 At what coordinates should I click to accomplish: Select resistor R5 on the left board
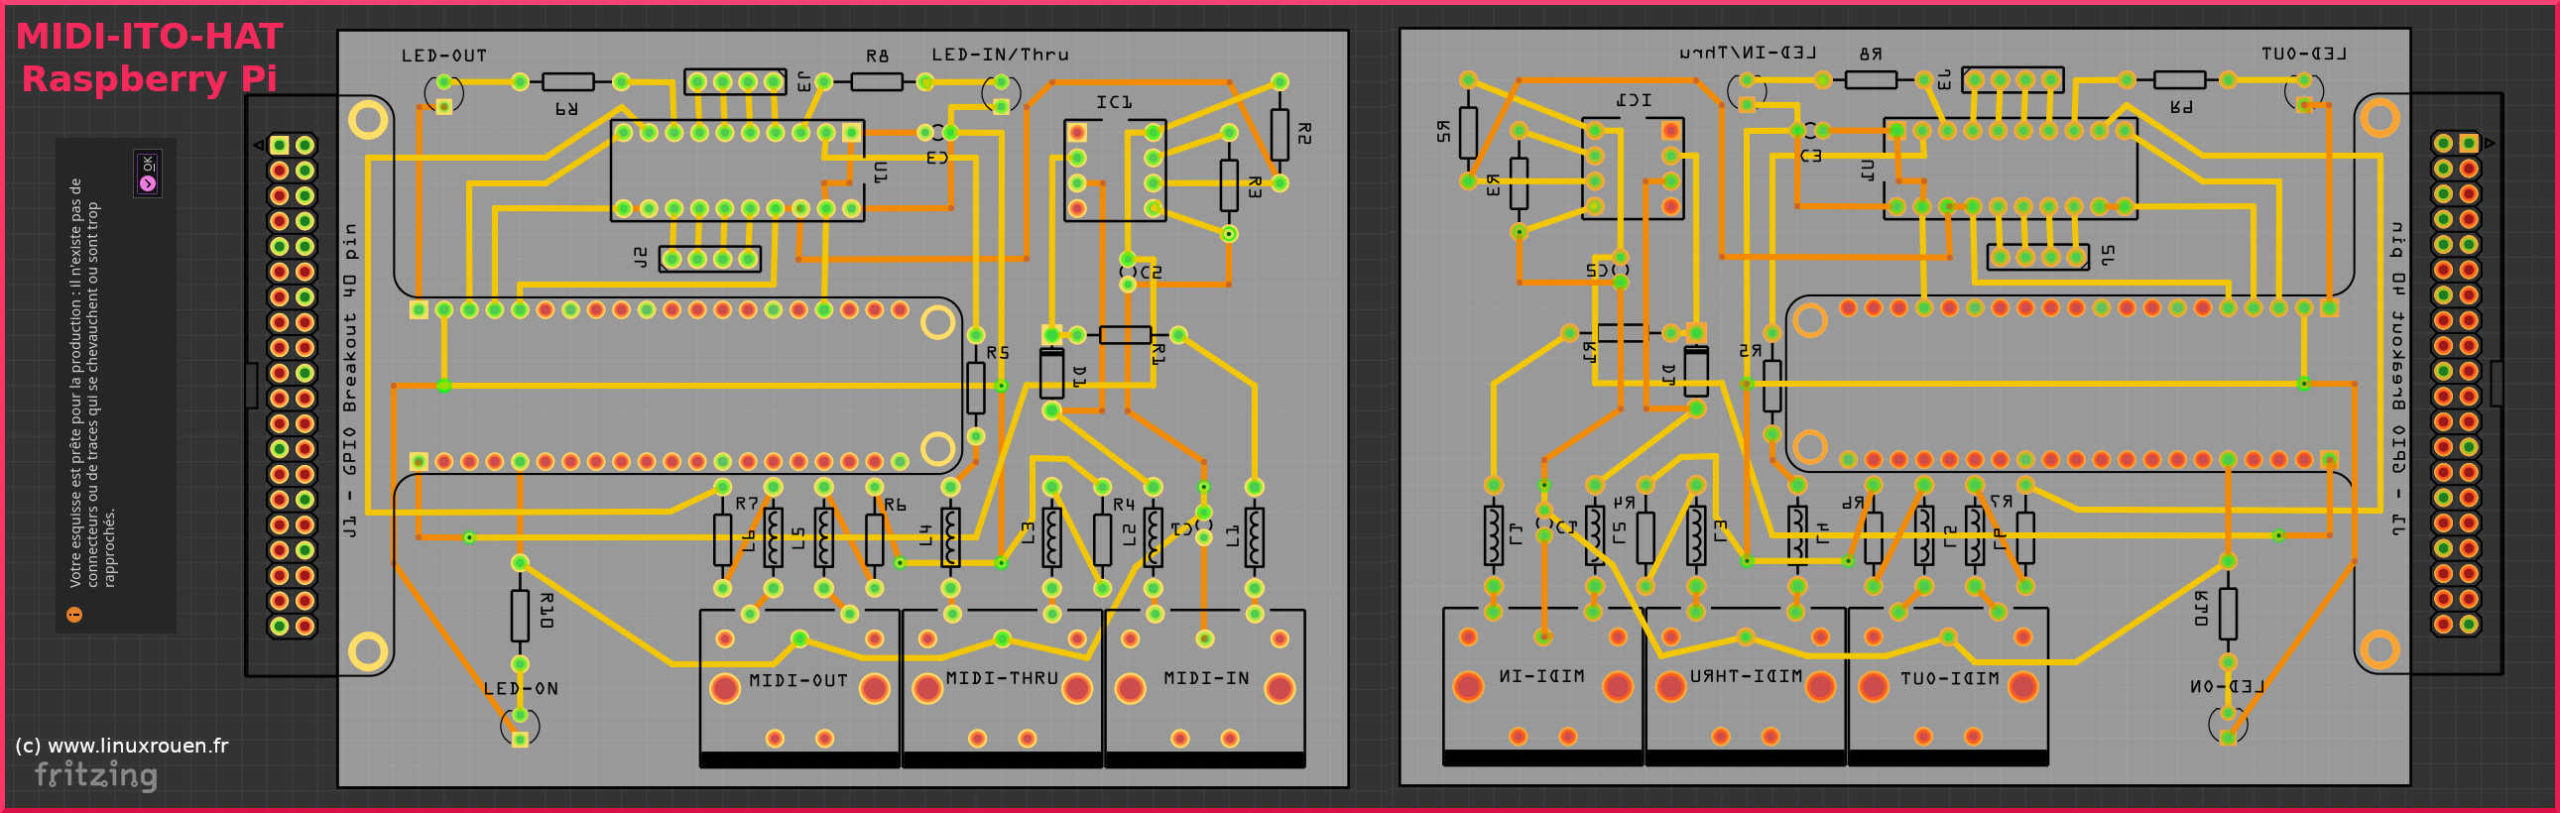976,387
